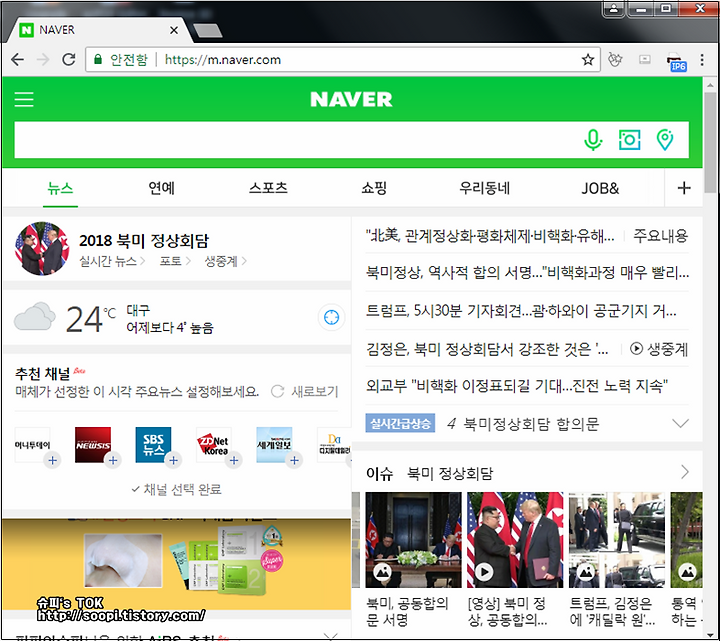Open smart lens camera search
This screenshot has width=720, height=641.
[629, 140]
